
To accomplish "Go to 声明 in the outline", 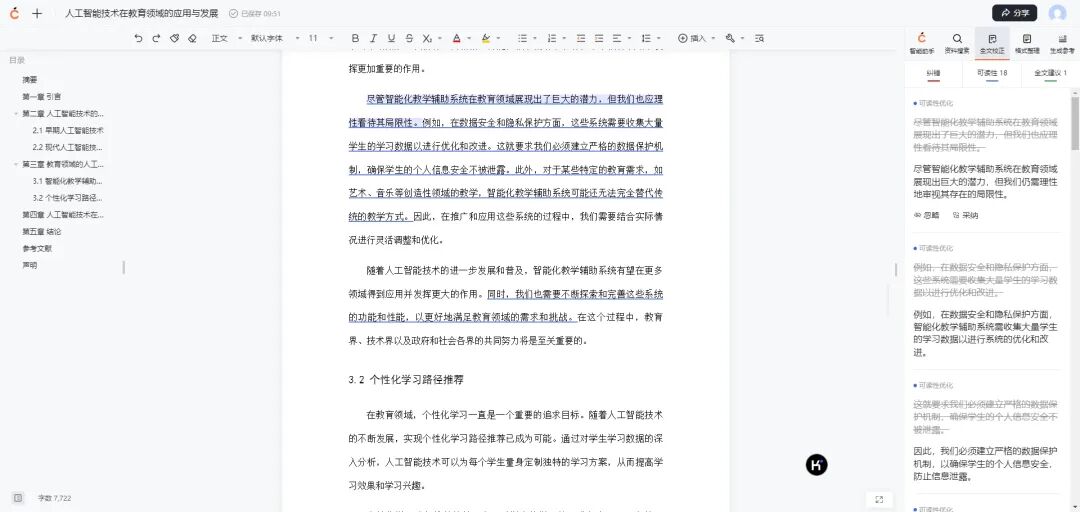I will pos(30,265).
